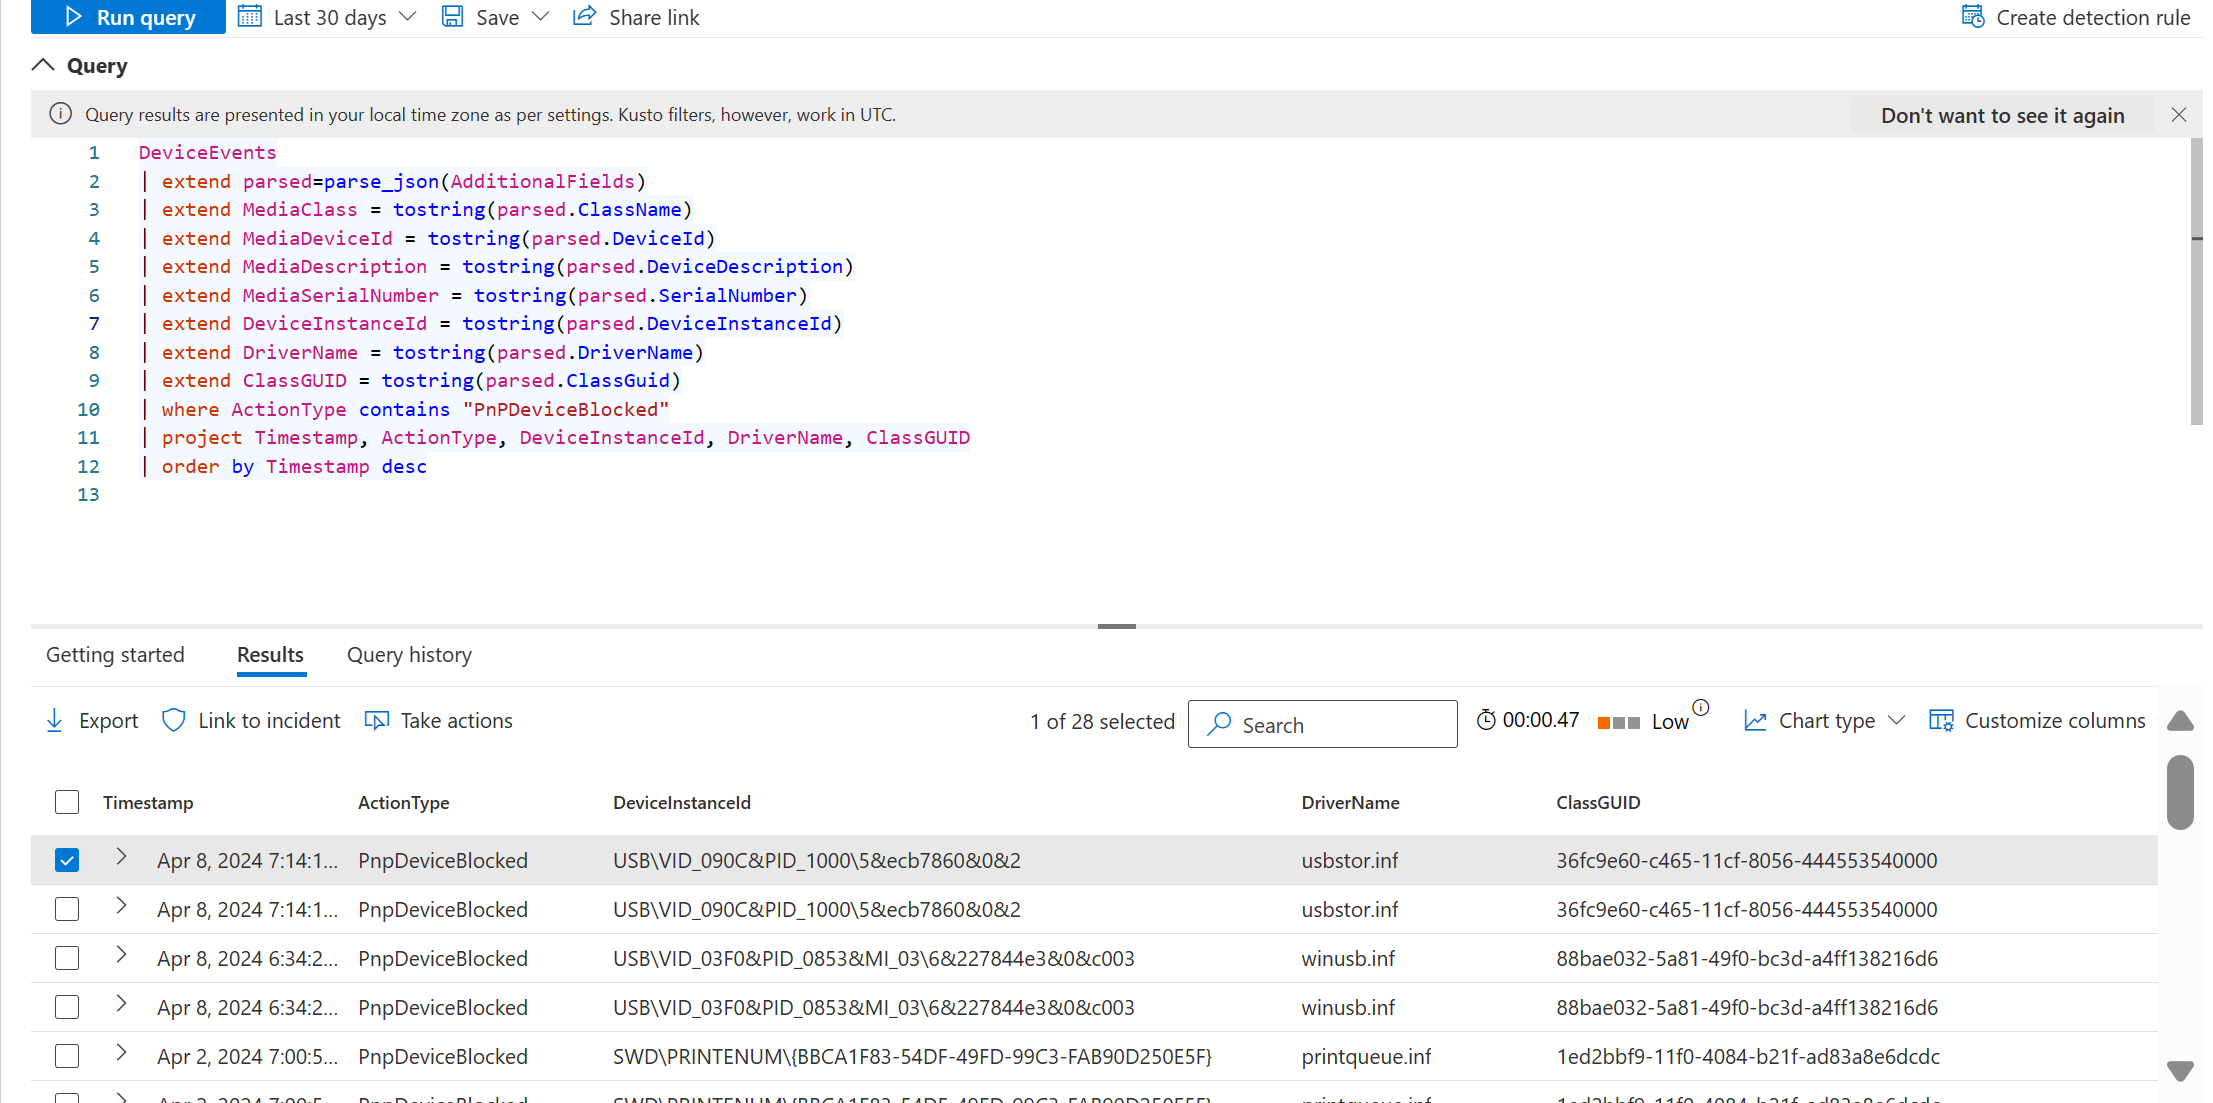
Task: Toggle the header row checkbox
Action: (66, 801)
